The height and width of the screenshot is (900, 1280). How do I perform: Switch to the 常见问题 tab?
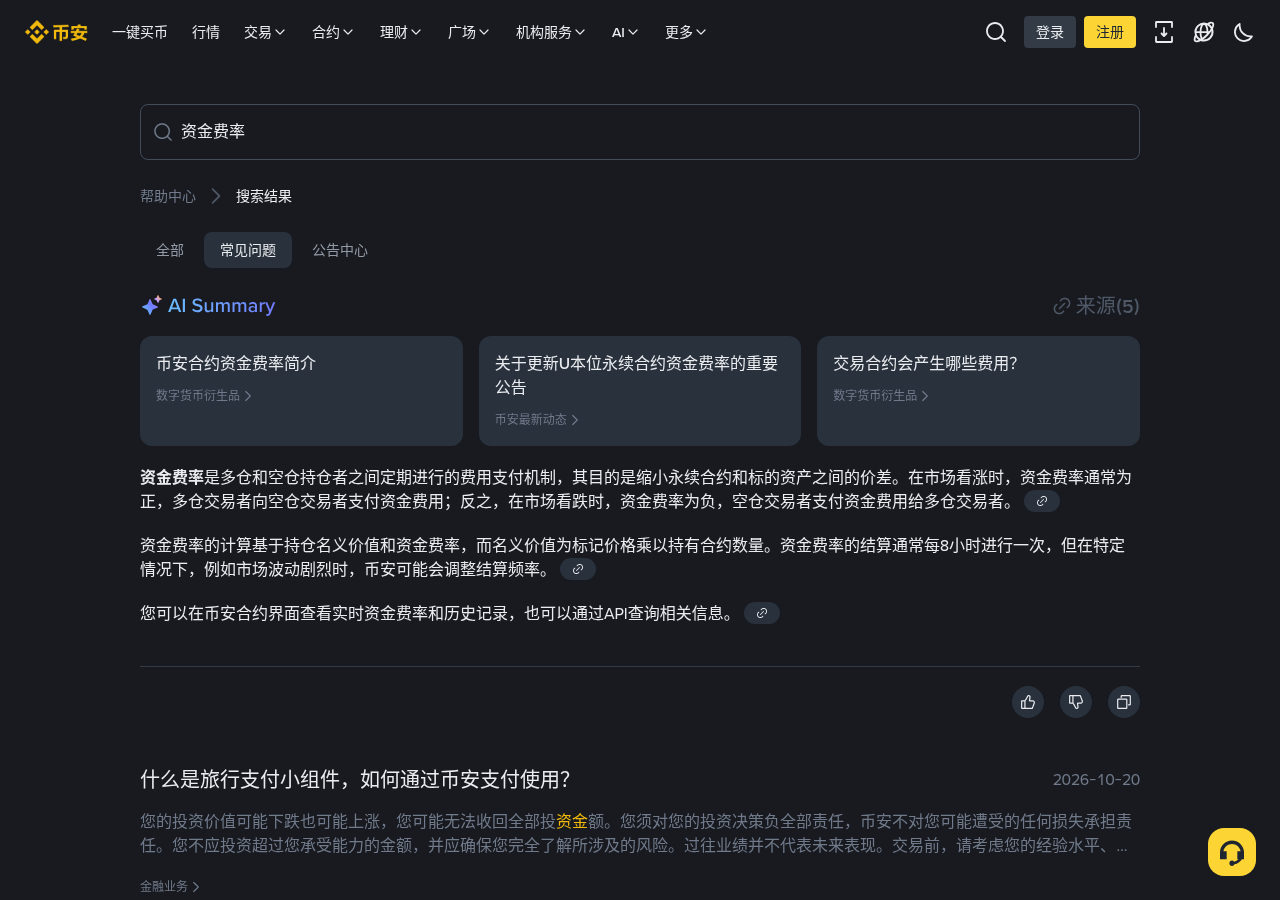click(248, 250)
